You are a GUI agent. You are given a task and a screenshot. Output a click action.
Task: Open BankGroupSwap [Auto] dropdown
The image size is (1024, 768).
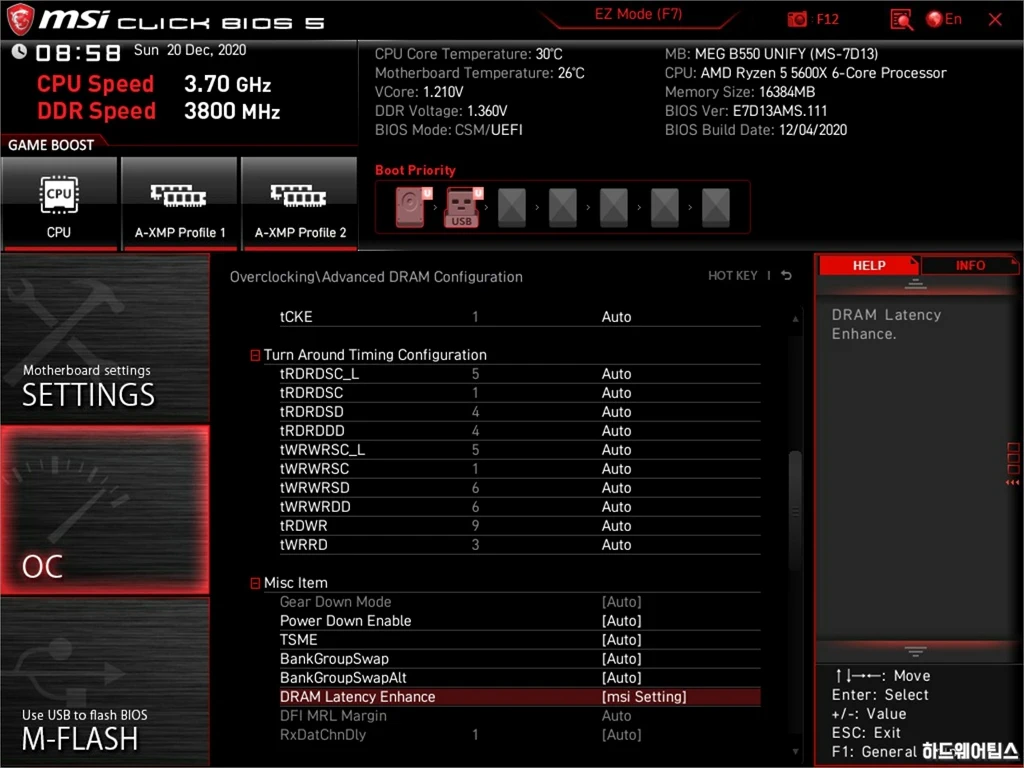coord(621,658)
